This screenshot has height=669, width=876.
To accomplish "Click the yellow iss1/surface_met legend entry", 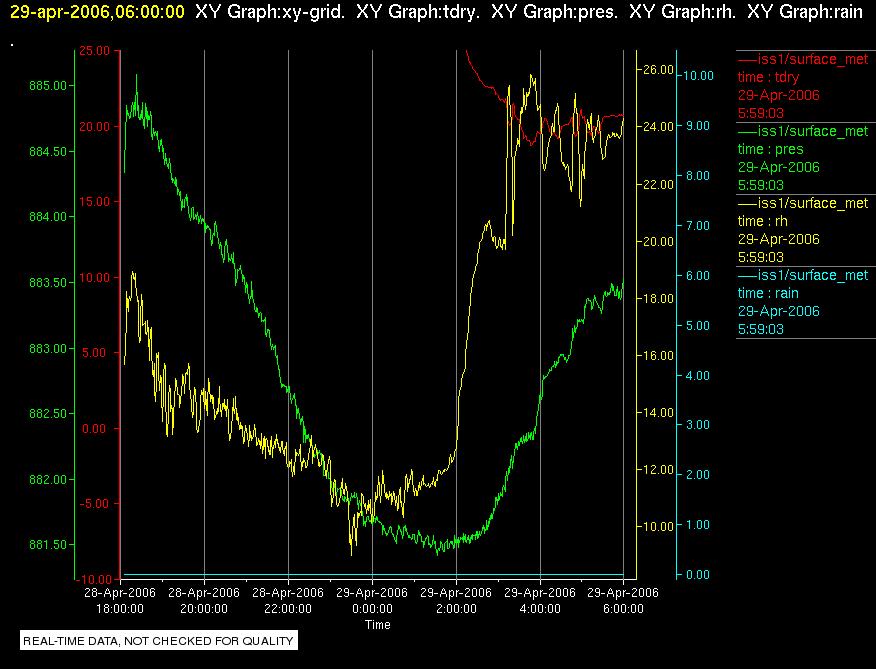I will coord(803,203).
